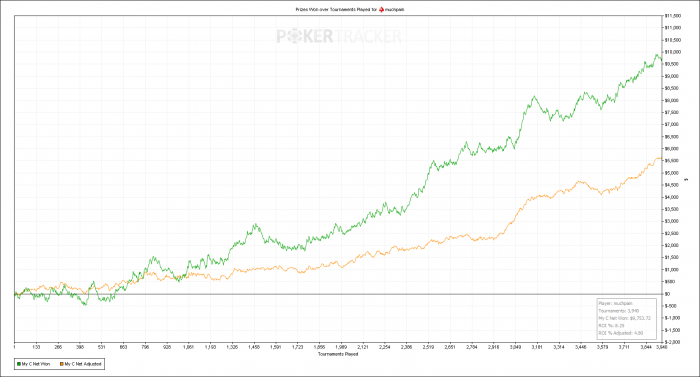The image size is (700, 377).
Task: Click the orange My C Net Adjusted legend swatch
Action: 61,364
